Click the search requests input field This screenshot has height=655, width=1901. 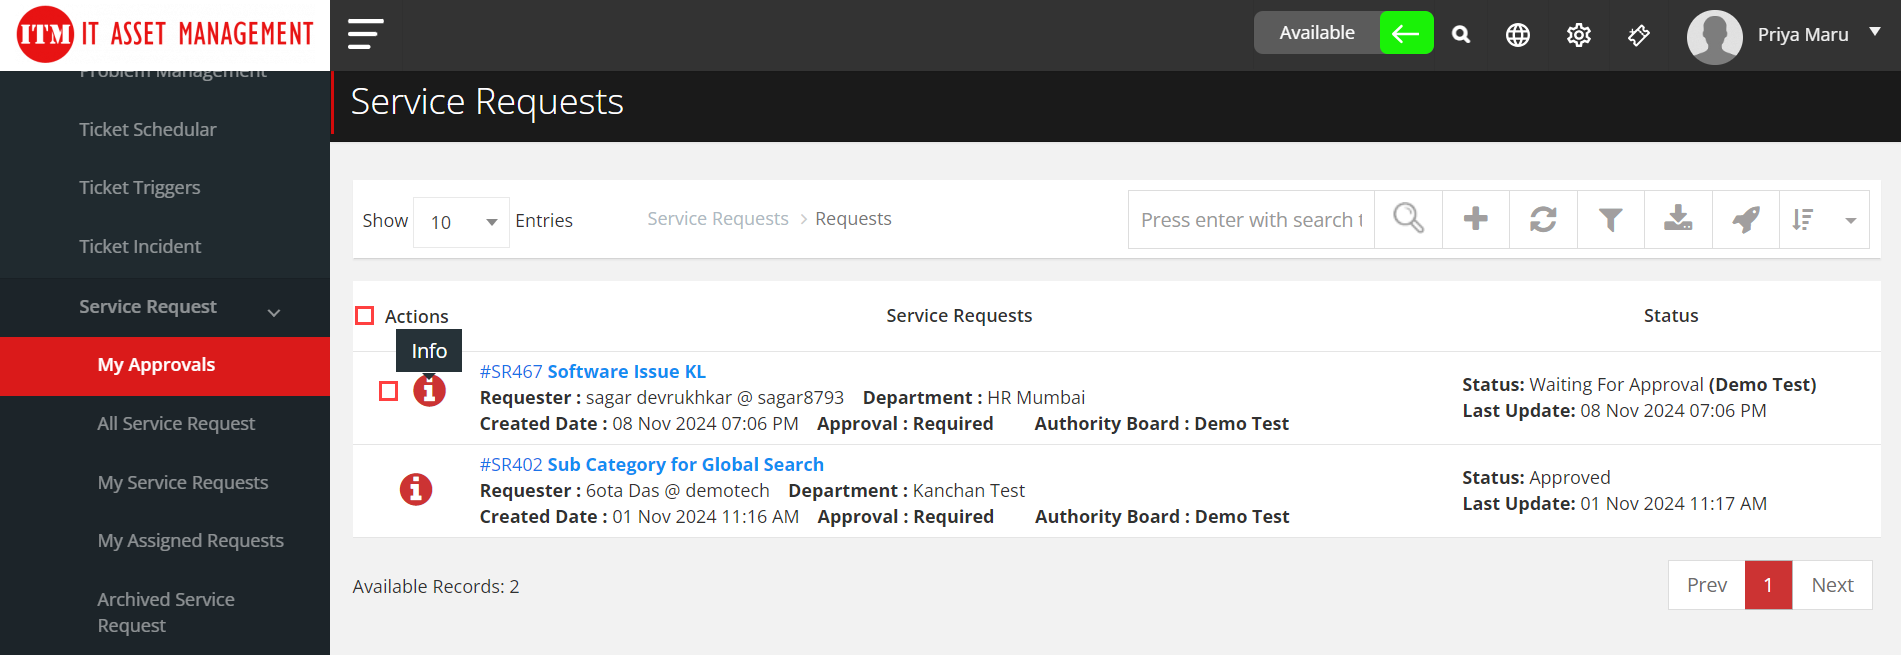[1250, 220]
